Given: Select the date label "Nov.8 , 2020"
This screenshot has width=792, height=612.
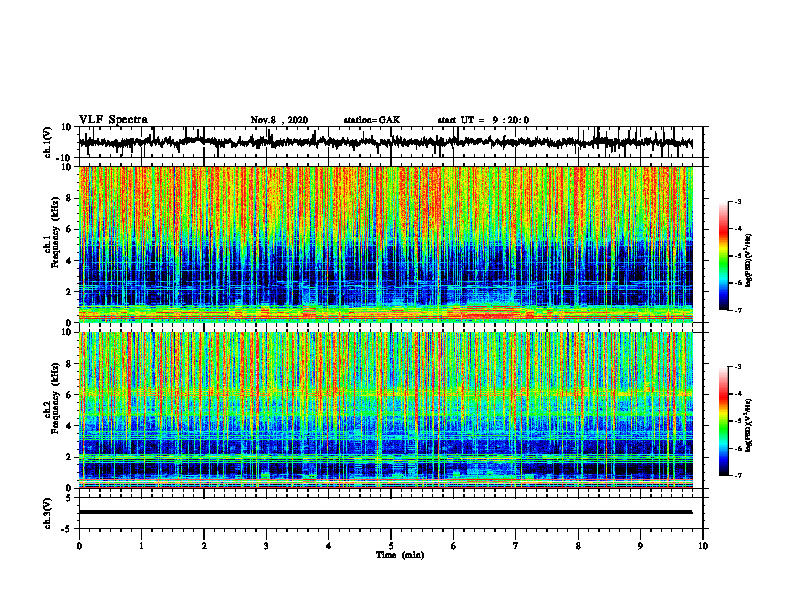Looking at the screenshot, I should [279, 120].
